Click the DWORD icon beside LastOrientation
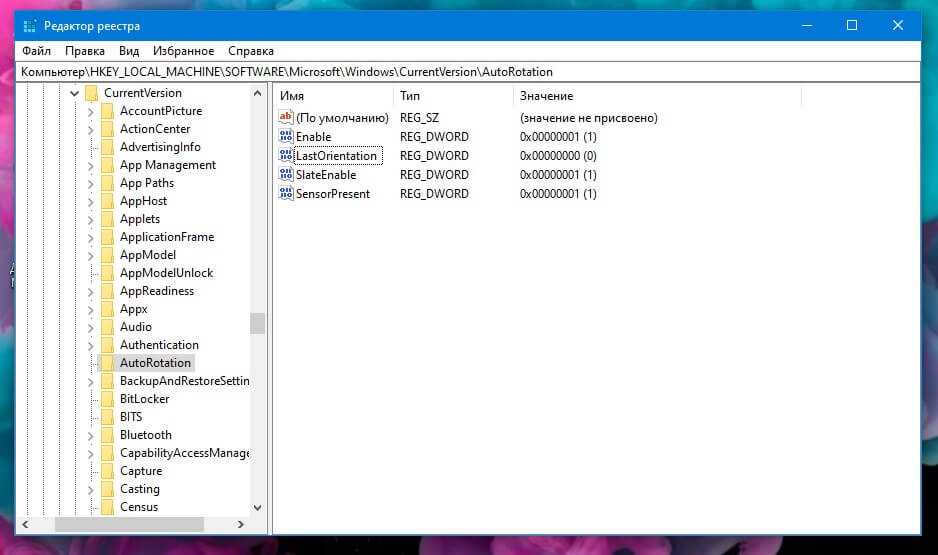 (x=286, y=156)
